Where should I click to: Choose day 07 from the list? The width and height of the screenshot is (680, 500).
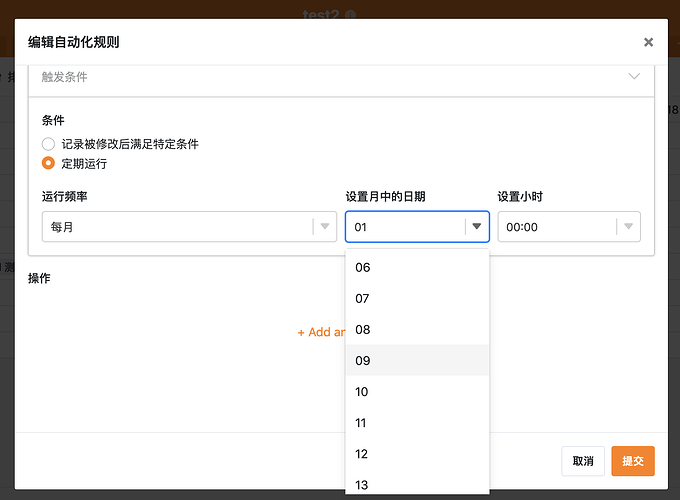pyautogui.click(x=417, y=298)
